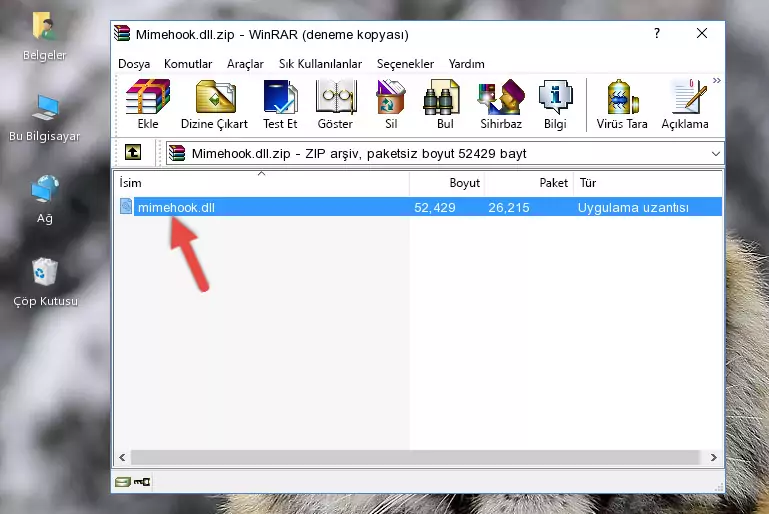Click the WinRAR title bar icon

pyautogui.click(x=122, y=33)
